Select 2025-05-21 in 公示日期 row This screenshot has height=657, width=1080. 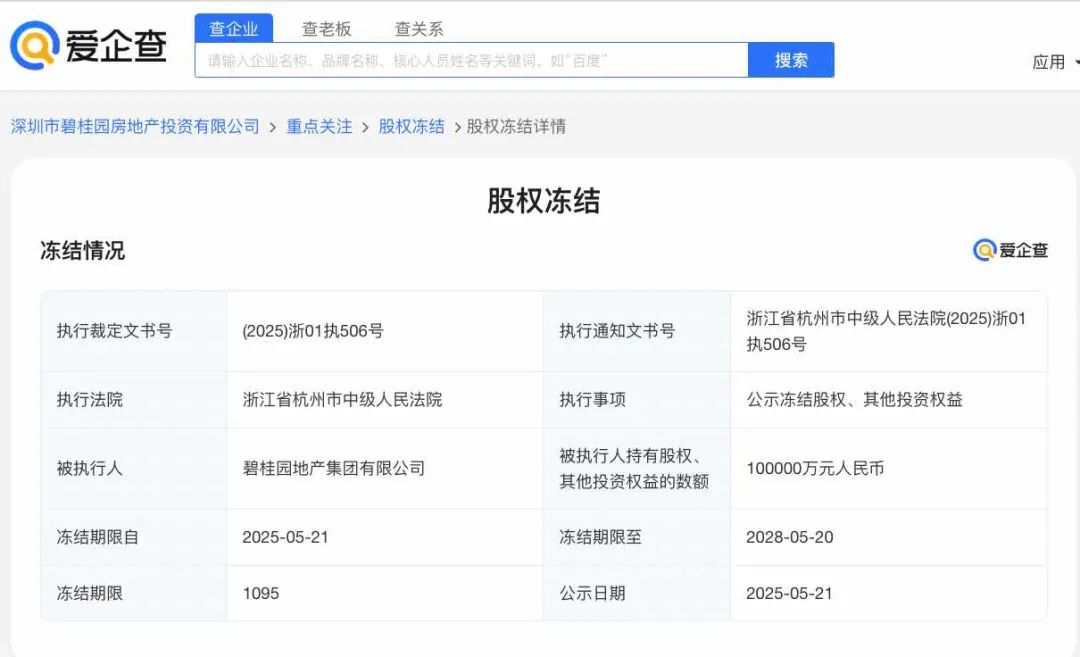(x=789, y=593)
